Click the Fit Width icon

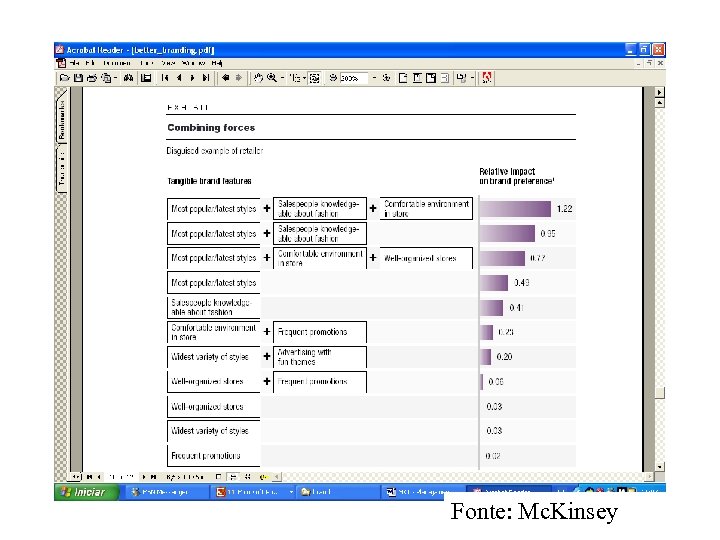(431, 78)
